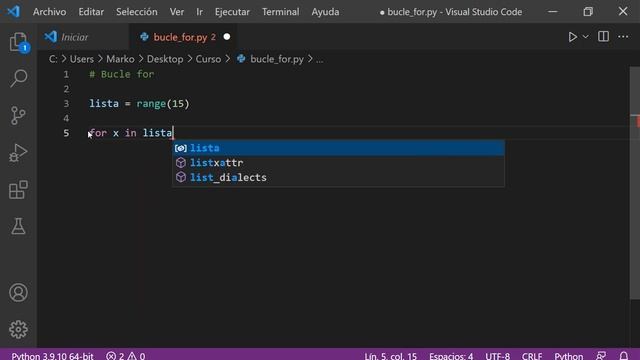Screen dimensions: 640x360
Task: Click the variable icon beside lista suggestion
Action: 181,148
